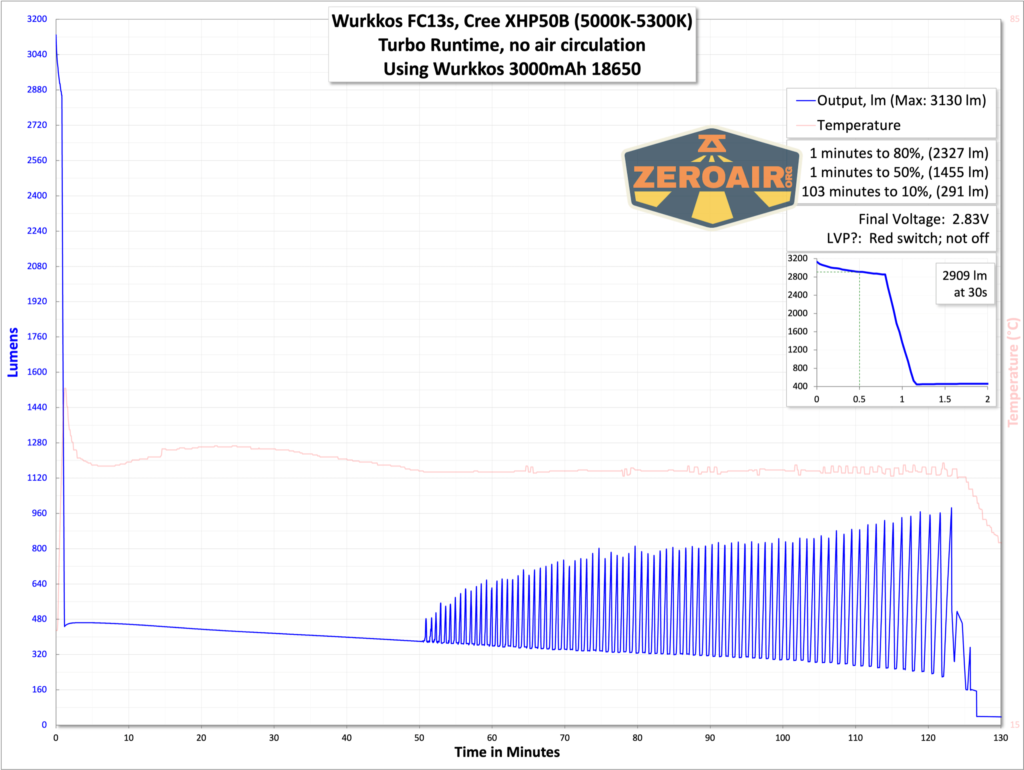
Task: Click the peak of the blue output curve
Action: pyautogui.click(x=57, y=36)
